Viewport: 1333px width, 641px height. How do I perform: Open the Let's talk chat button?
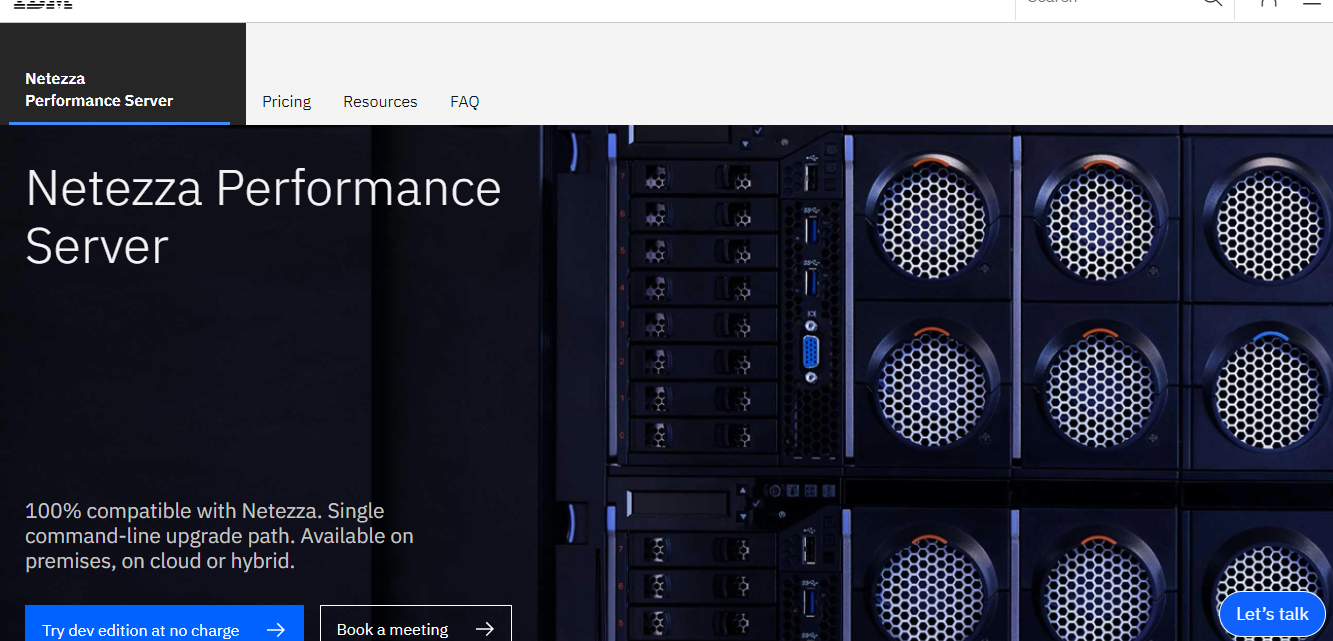[1272, 614]
